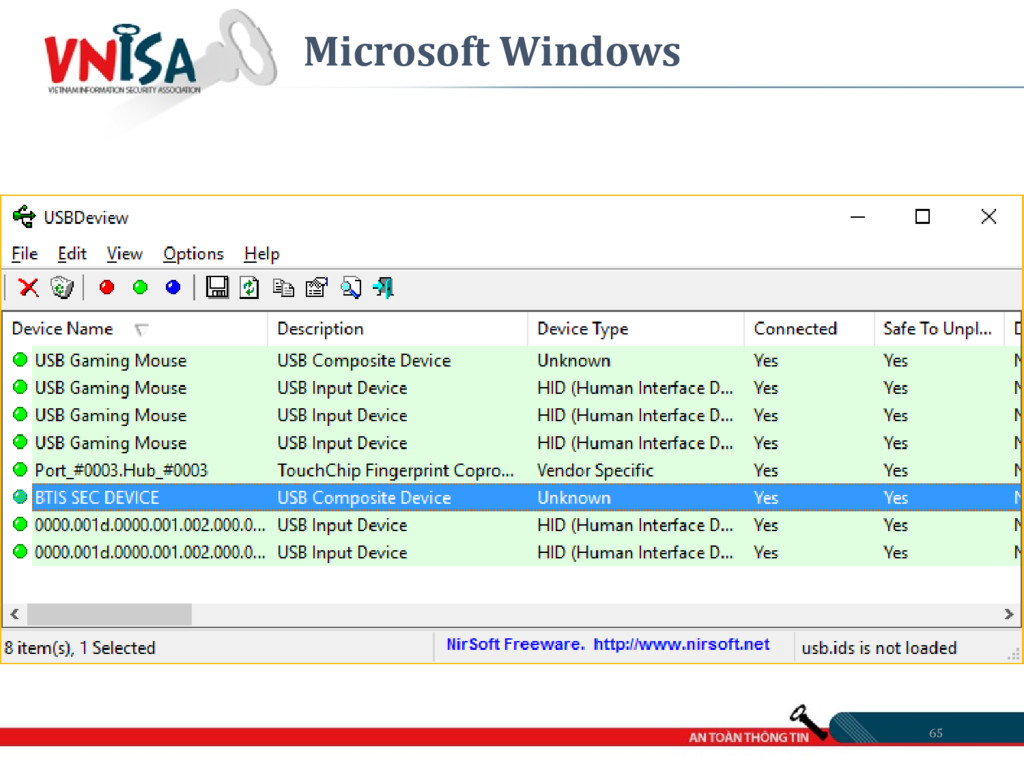Screen dimensions: 1024x768
Task: Sort by the Device Name column header
Action: tap(135, 328)
